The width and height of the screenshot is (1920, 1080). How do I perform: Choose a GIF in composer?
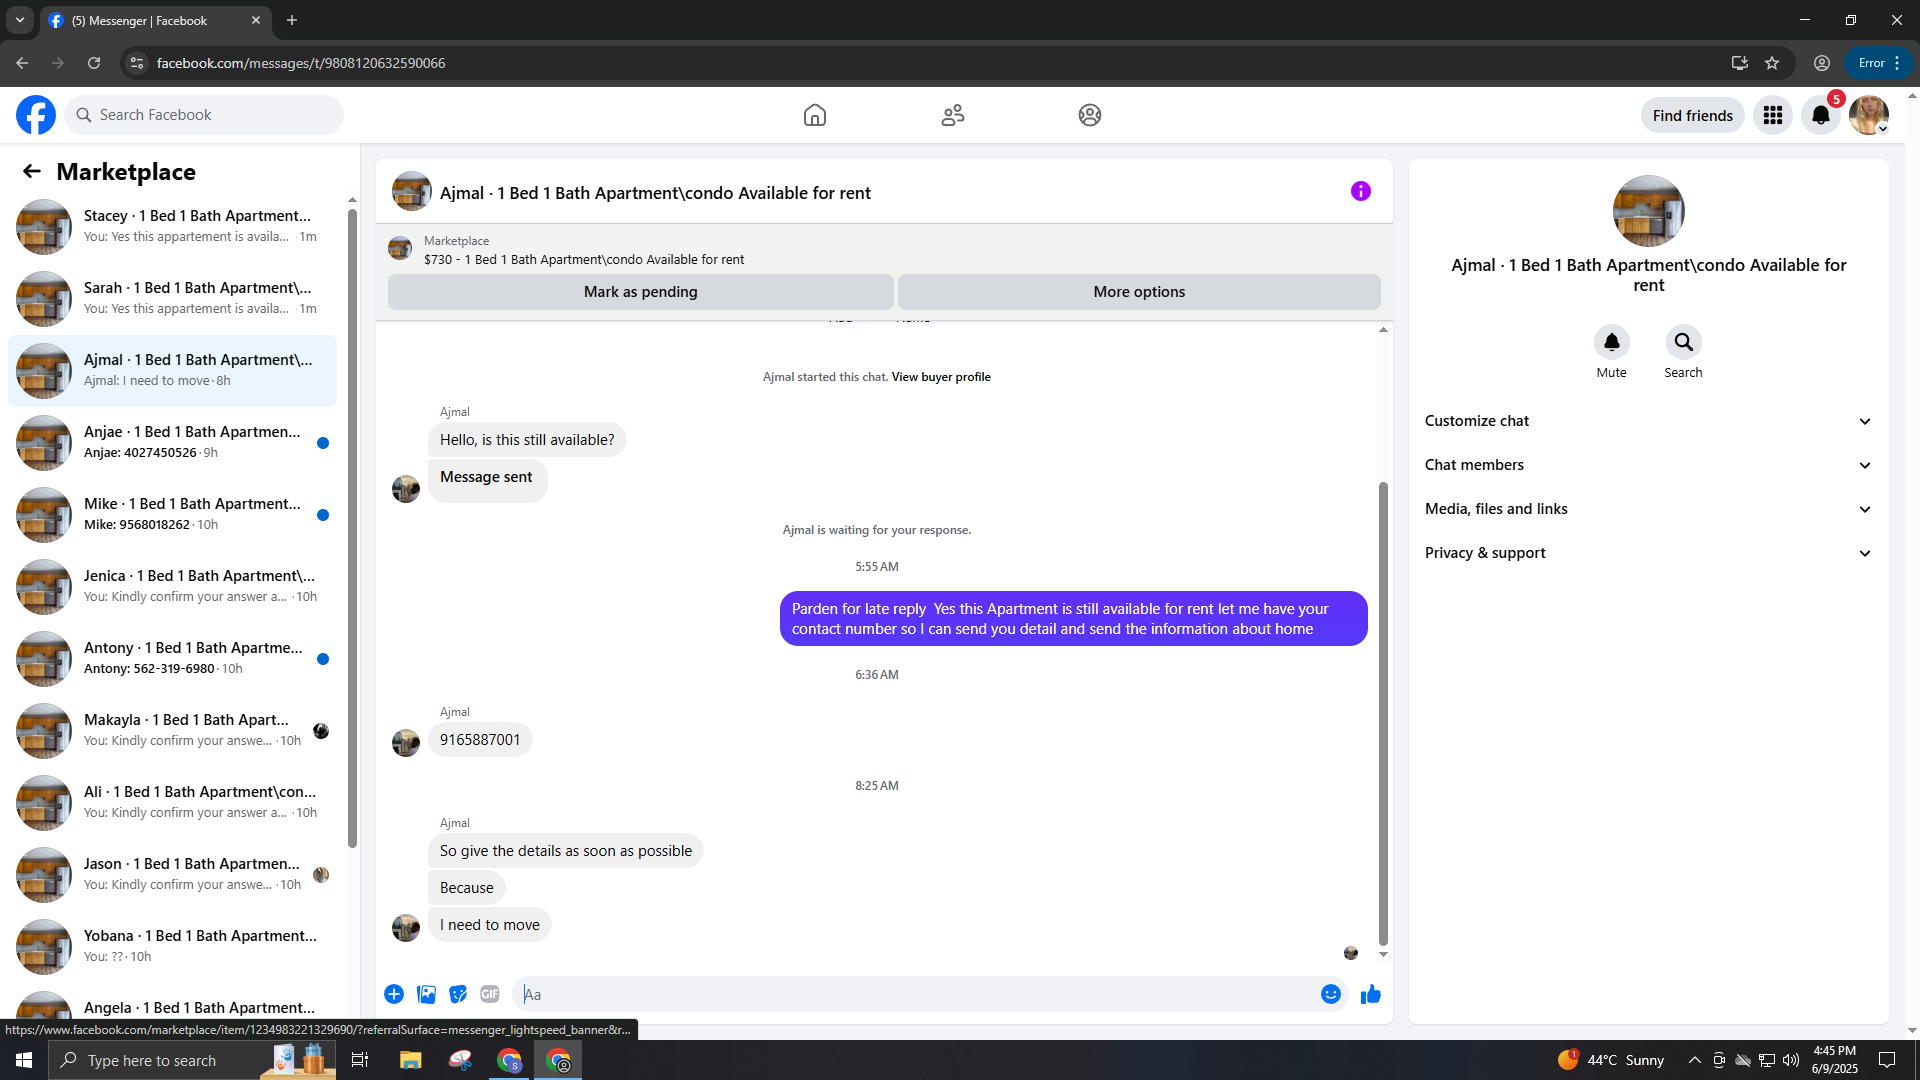pos(490,994)
